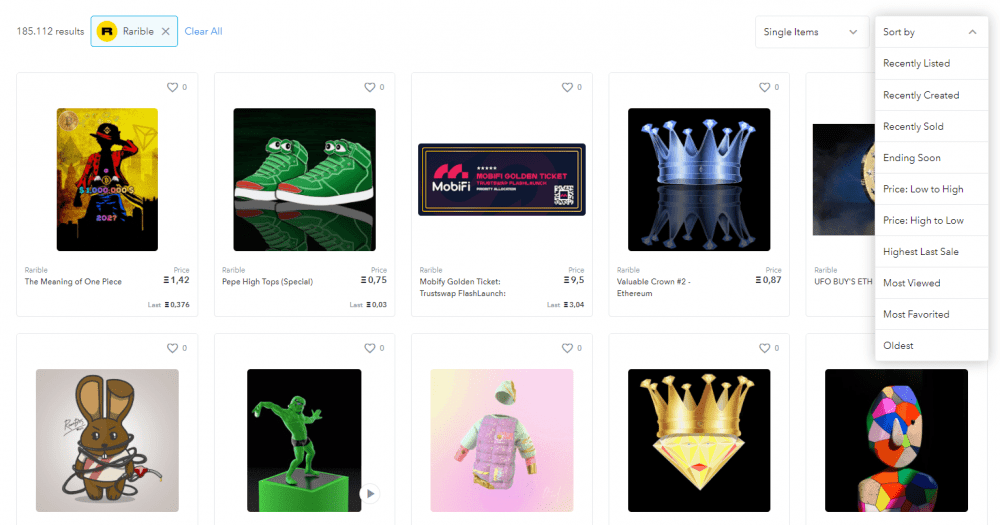1000x525 pixels.
Task: Like the Mobify Golden Ticket listing
Action: click(567, 87)
